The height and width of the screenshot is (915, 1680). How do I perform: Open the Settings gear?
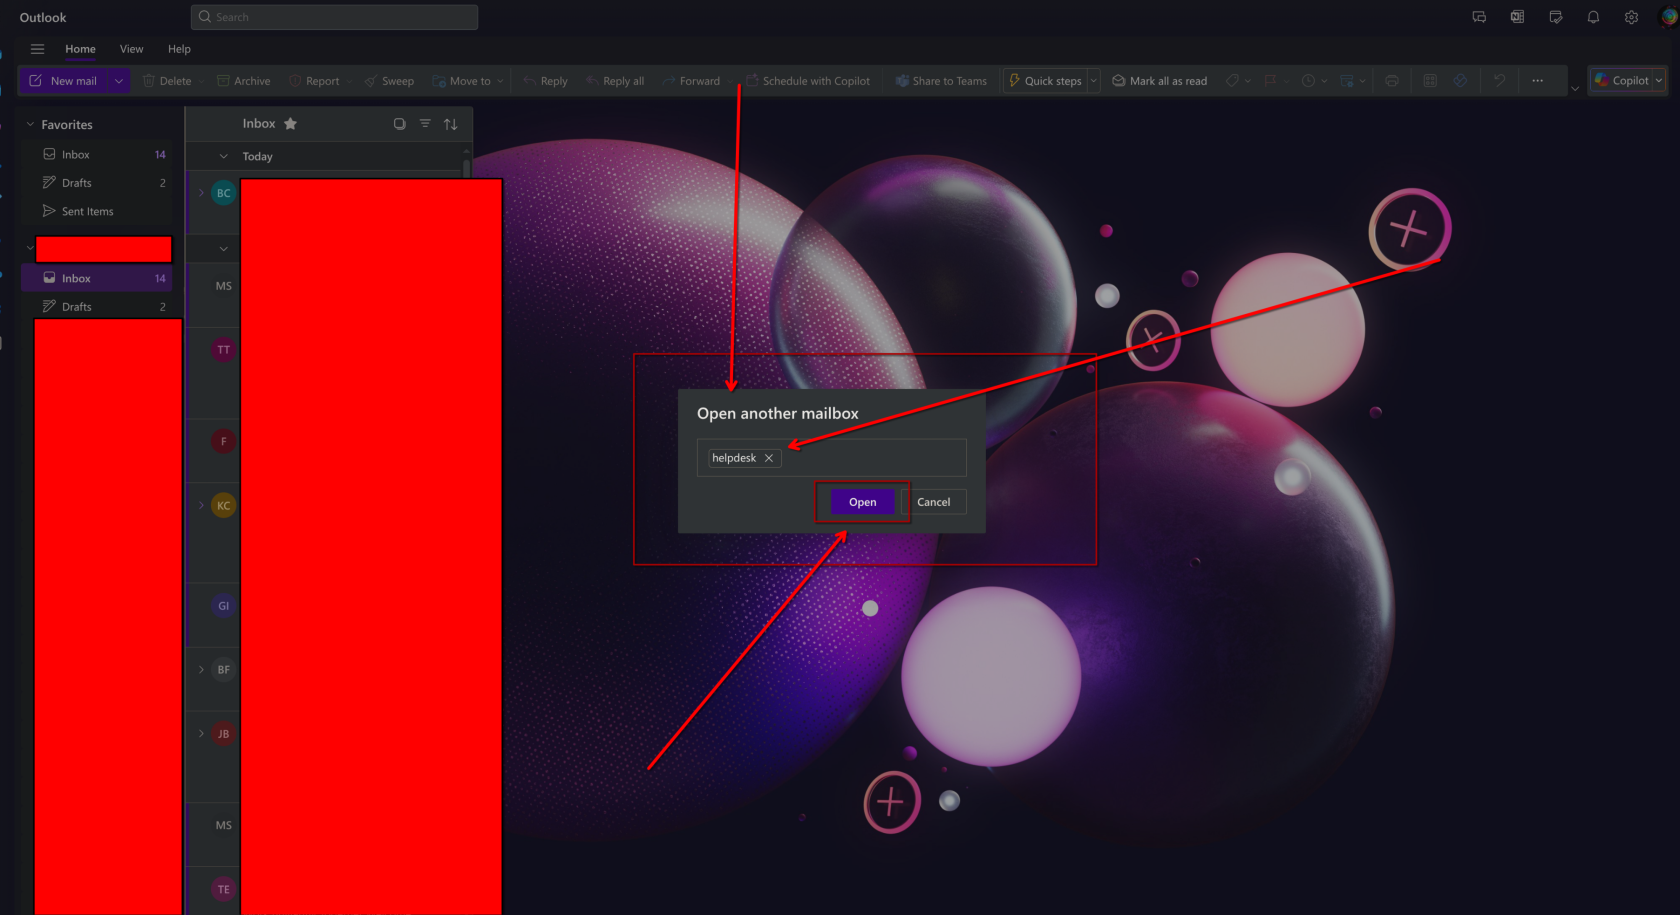[1631, 17]
